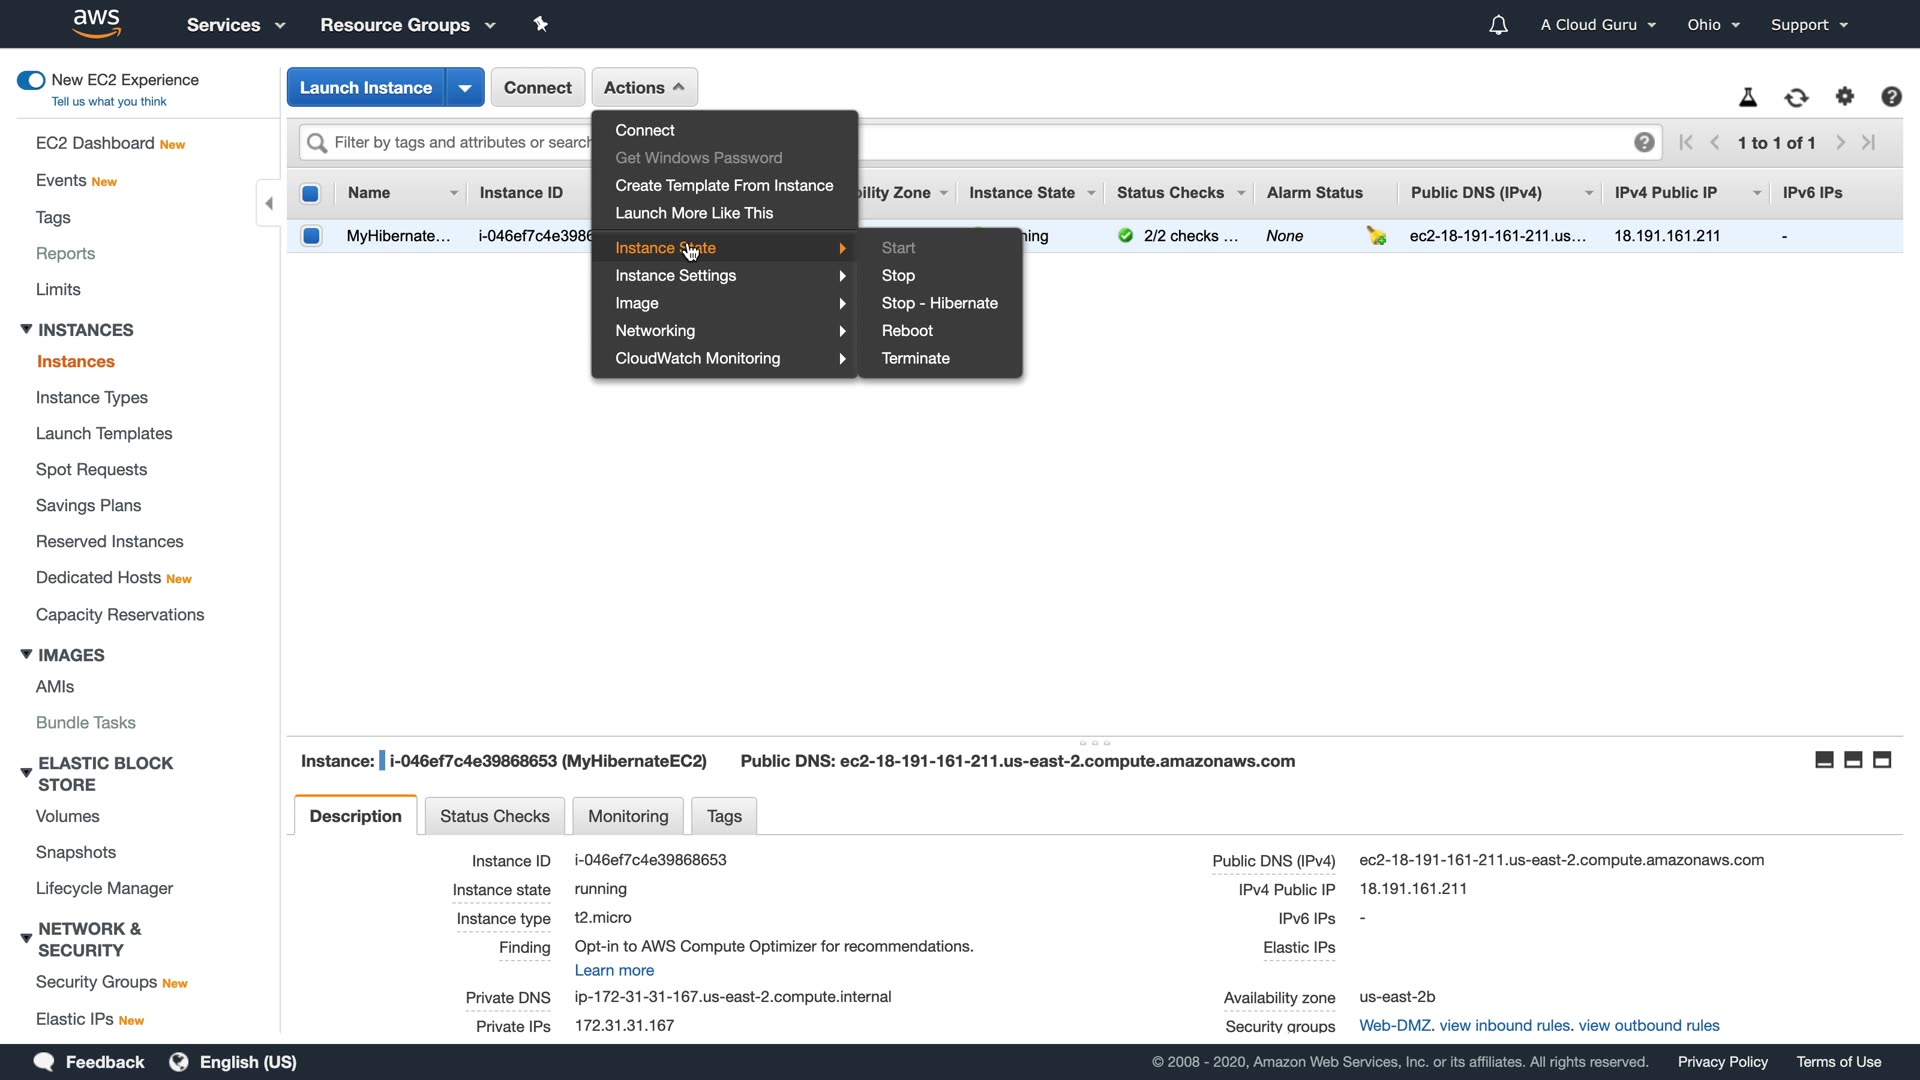Open the Launch Instance dropdown arrow
1920x1080 pixels.
[465, 88]
